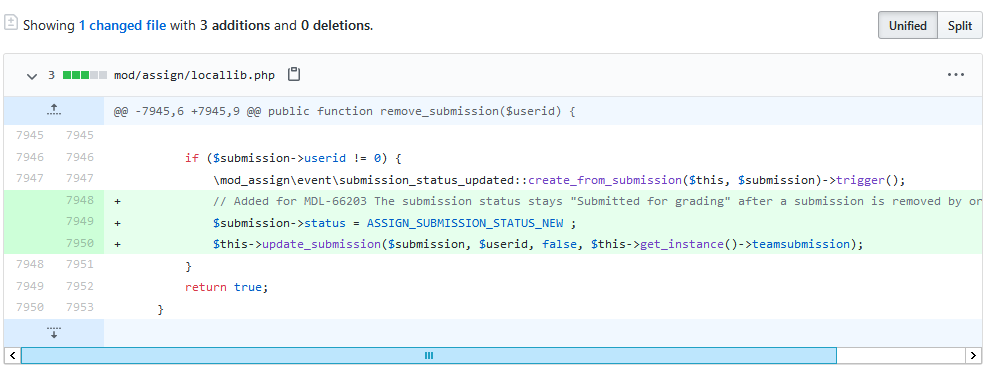Select new line number 7949

tap(79, 222)
